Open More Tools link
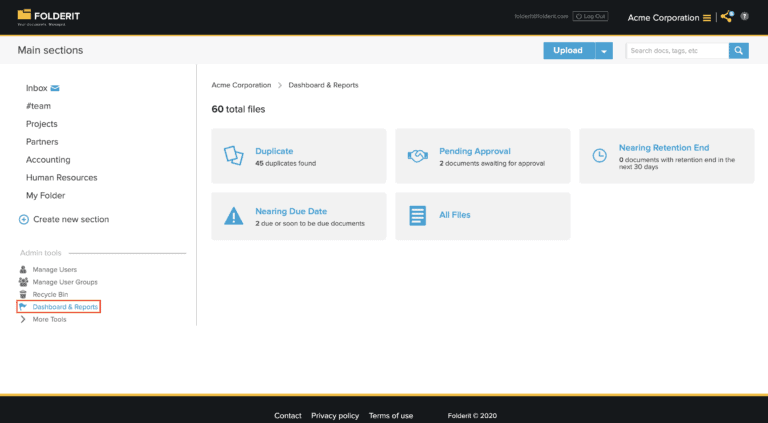Screen dimensions: 768x423 [49, 319]
